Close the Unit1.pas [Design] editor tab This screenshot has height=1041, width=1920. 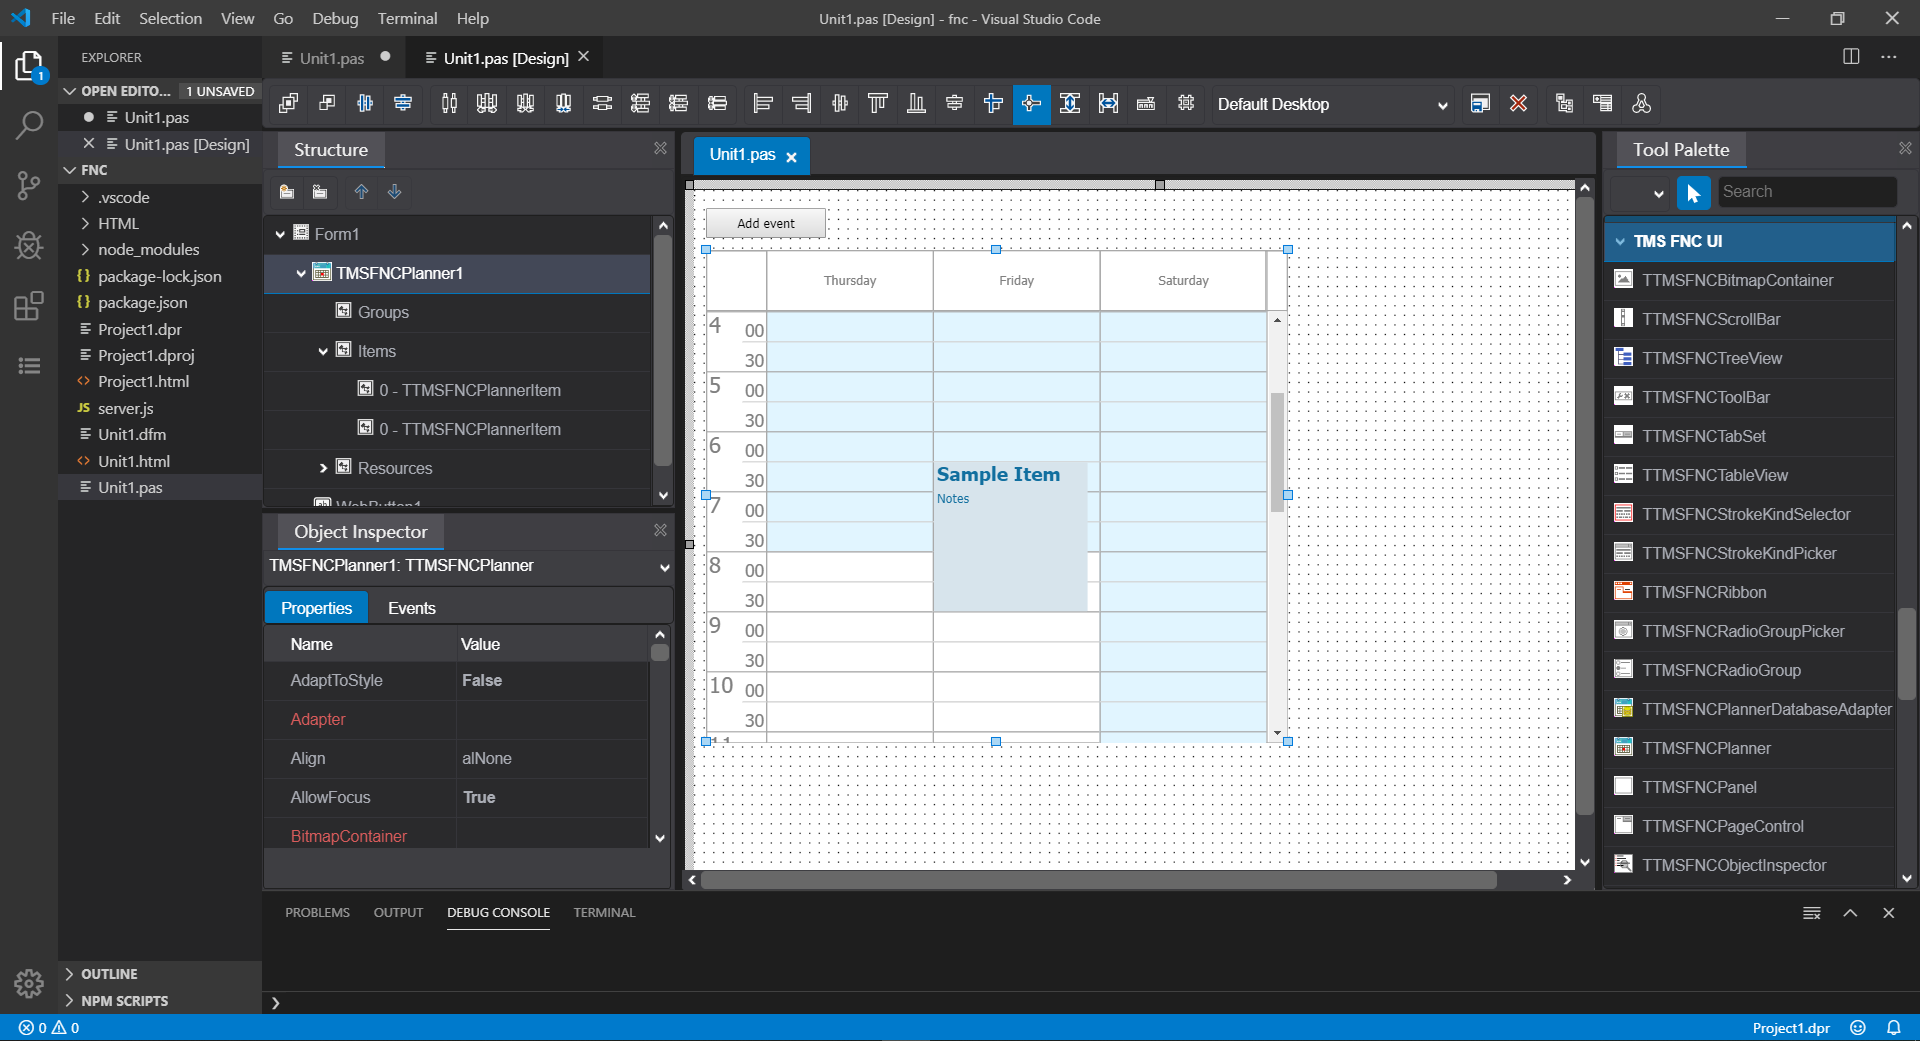point(584,57)
